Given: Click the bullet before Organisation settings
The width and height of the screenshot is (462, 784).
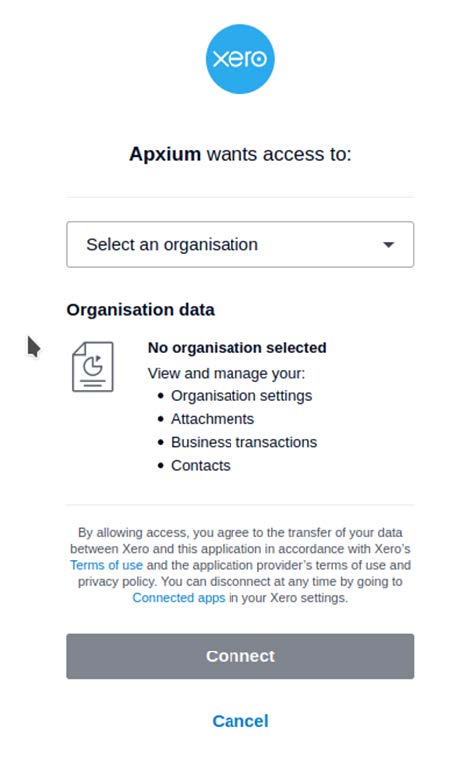Looking at the screenshot, I should [160, 396].
